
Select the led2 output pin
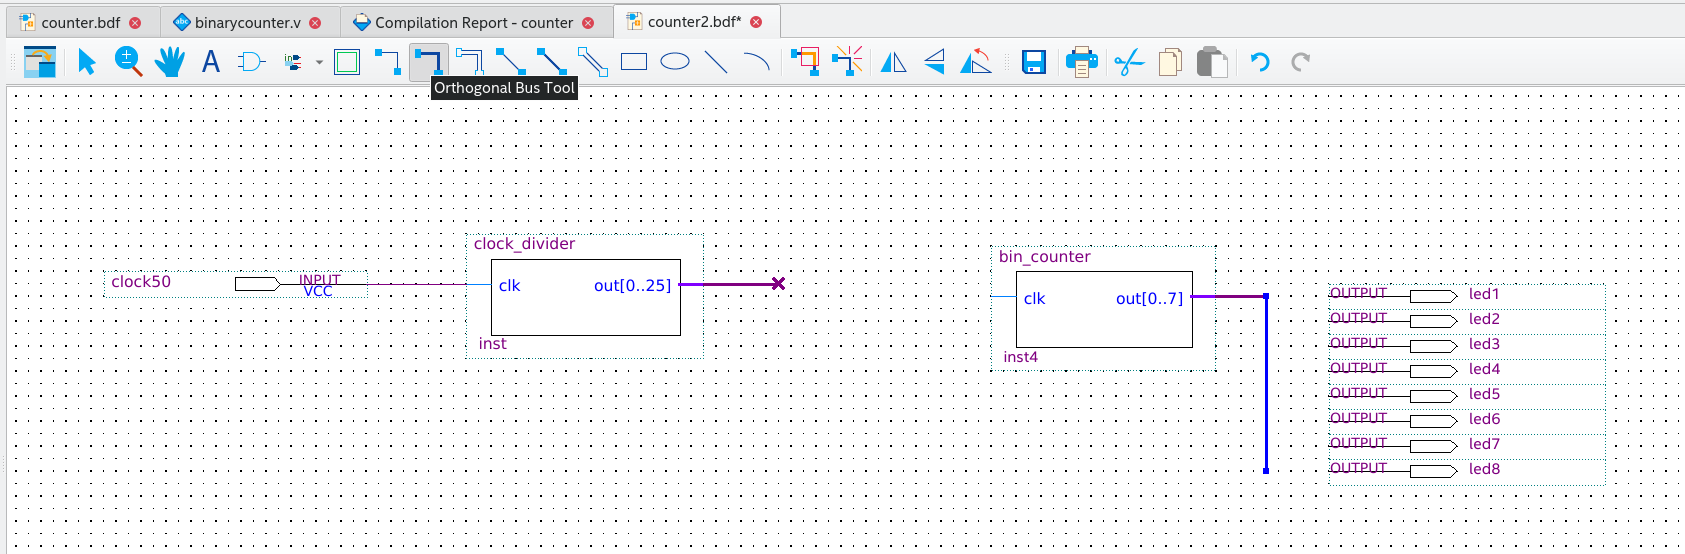1466,320
